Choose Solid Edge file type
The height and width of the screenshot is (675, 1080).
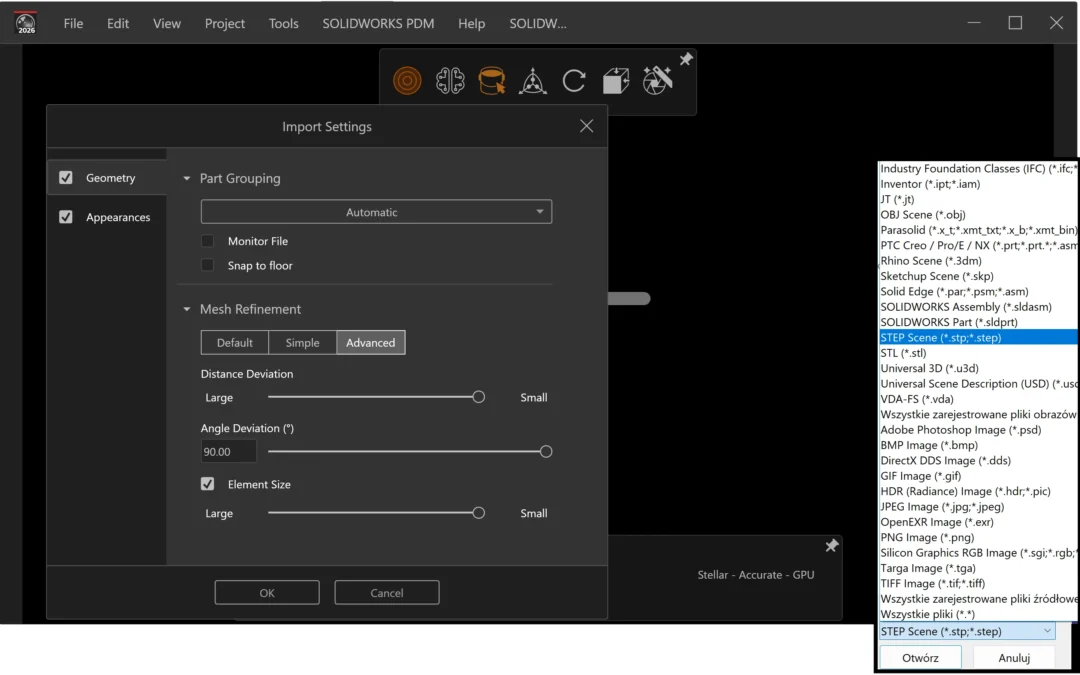pos(979,291)
